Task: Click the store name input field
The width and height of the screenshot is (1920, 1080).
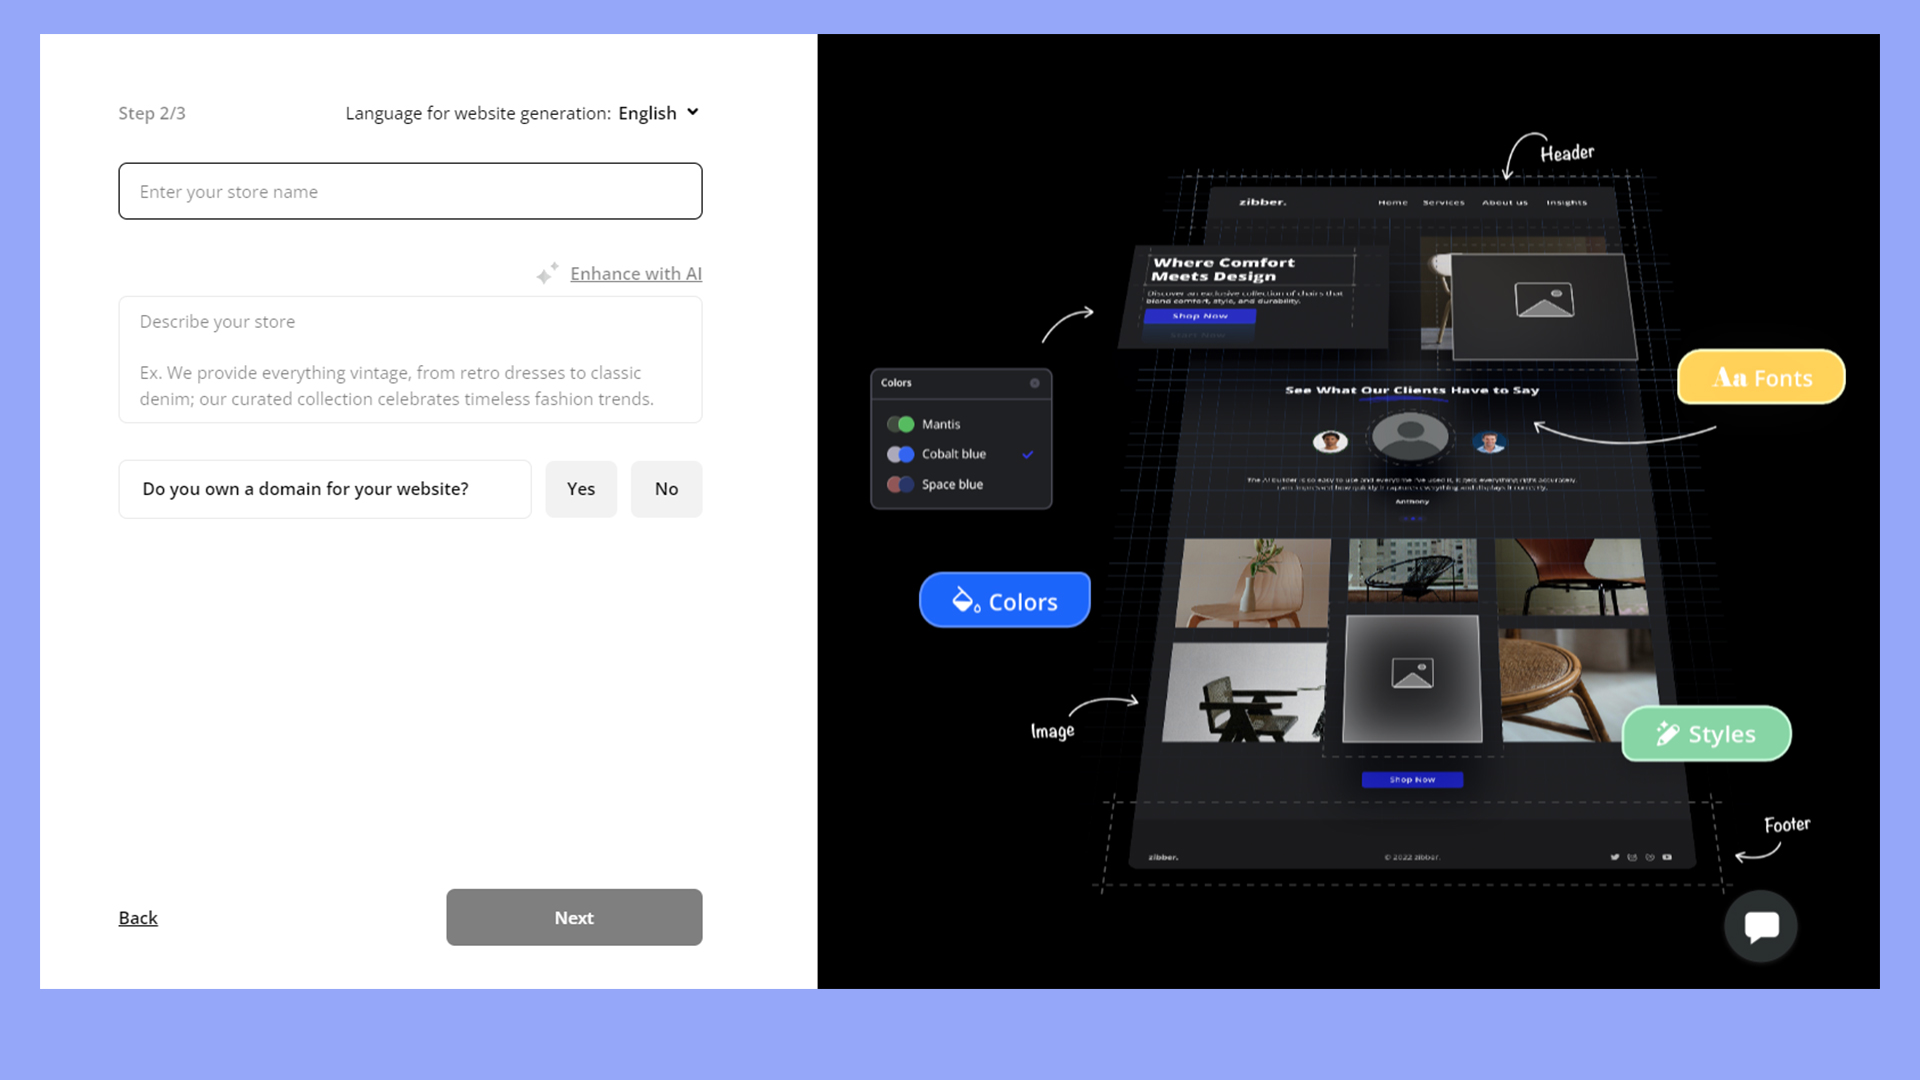Action: pos(410,191)
